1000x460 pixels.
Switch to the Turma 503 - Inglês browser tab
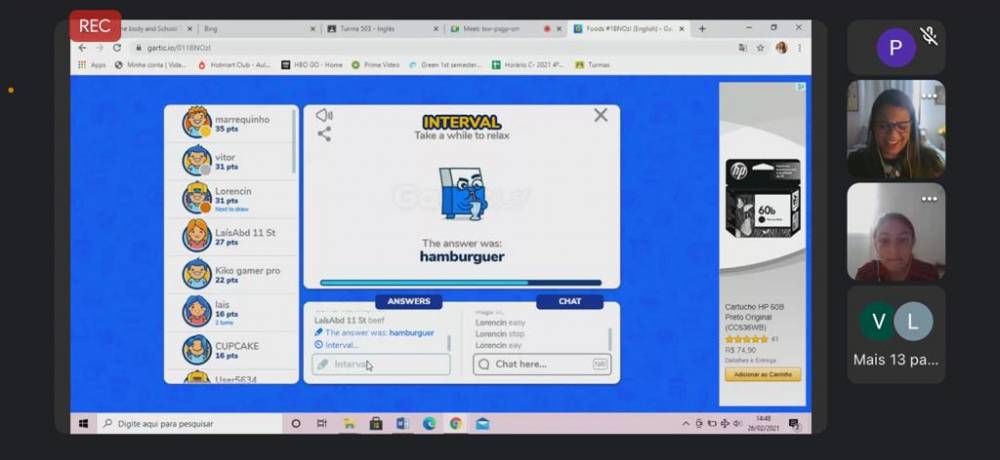tap(382, 29)
